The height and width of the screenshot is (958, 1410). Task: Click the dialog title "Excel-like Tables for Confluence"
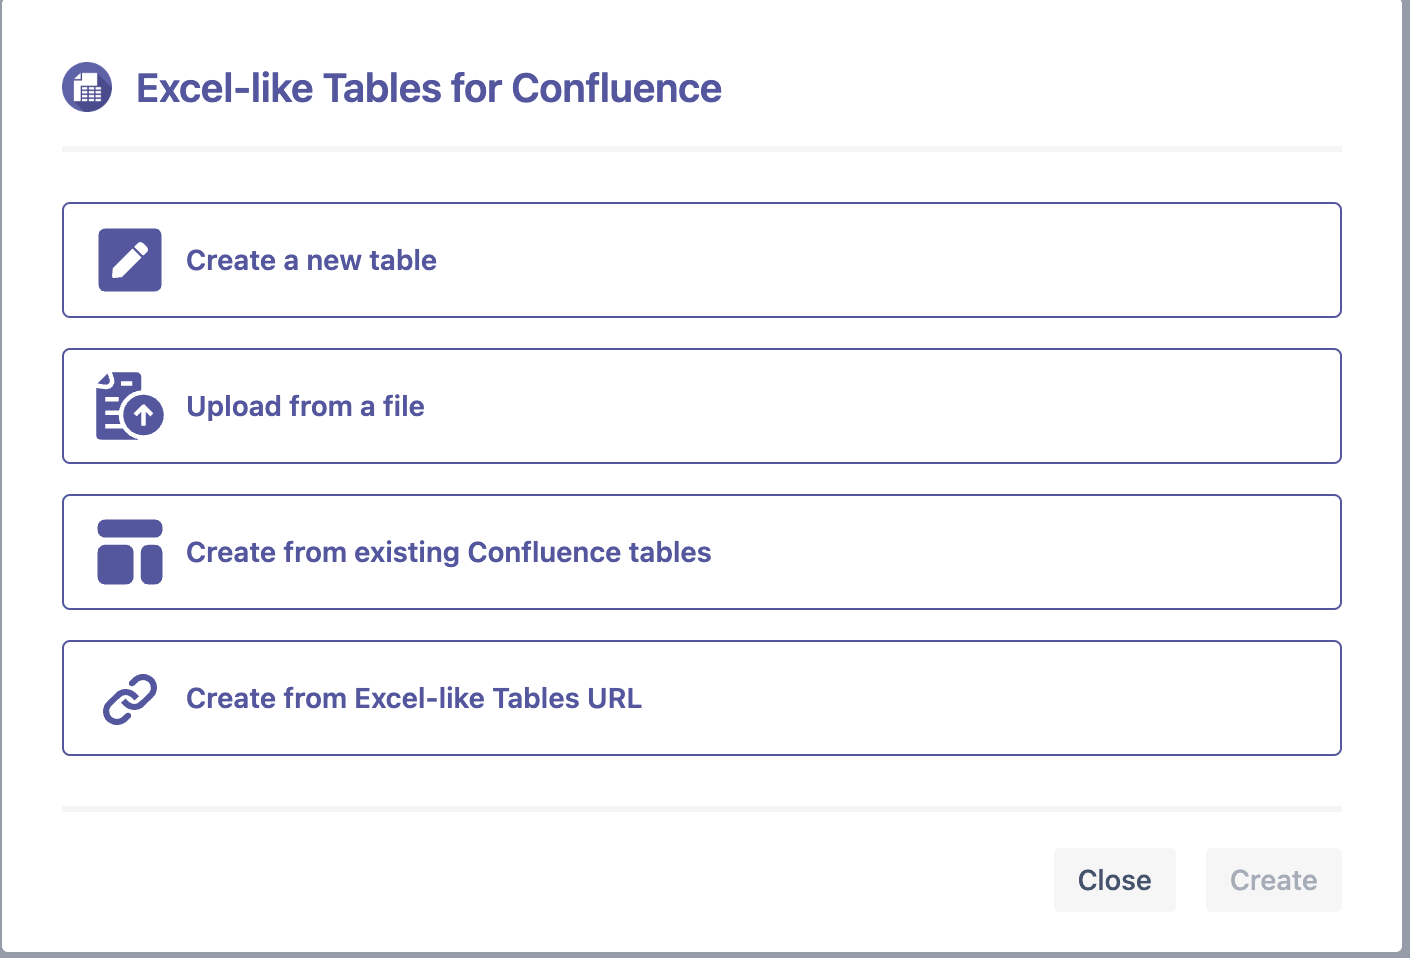click(428, 89)
